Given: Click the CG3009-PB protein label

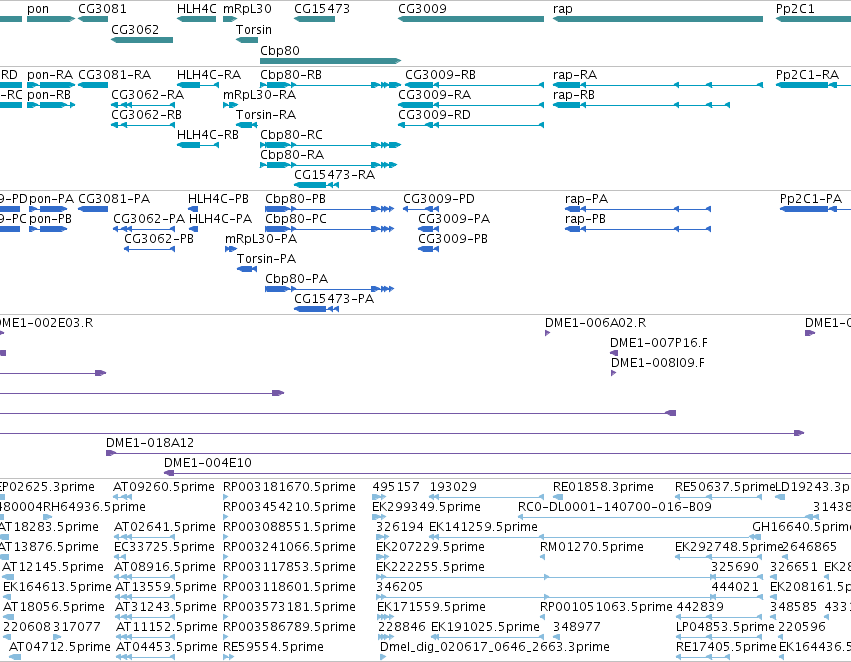Looking at the screenshot, I should pos(453,238).
